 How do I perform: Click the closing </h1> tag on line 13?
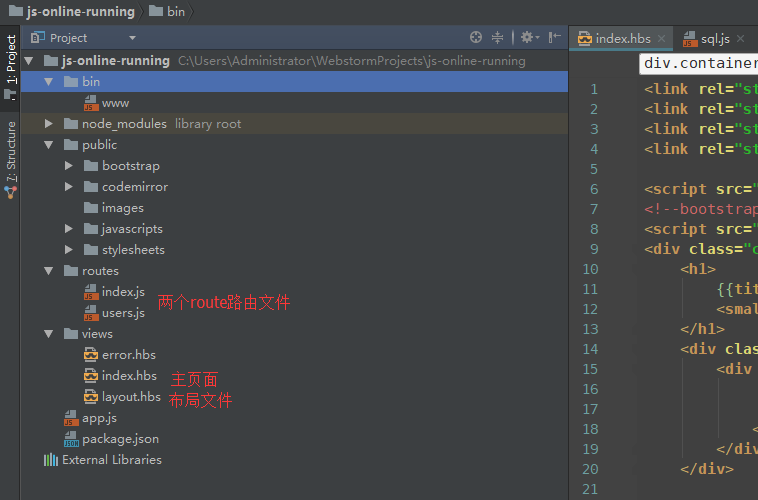(x=702, y=329)
